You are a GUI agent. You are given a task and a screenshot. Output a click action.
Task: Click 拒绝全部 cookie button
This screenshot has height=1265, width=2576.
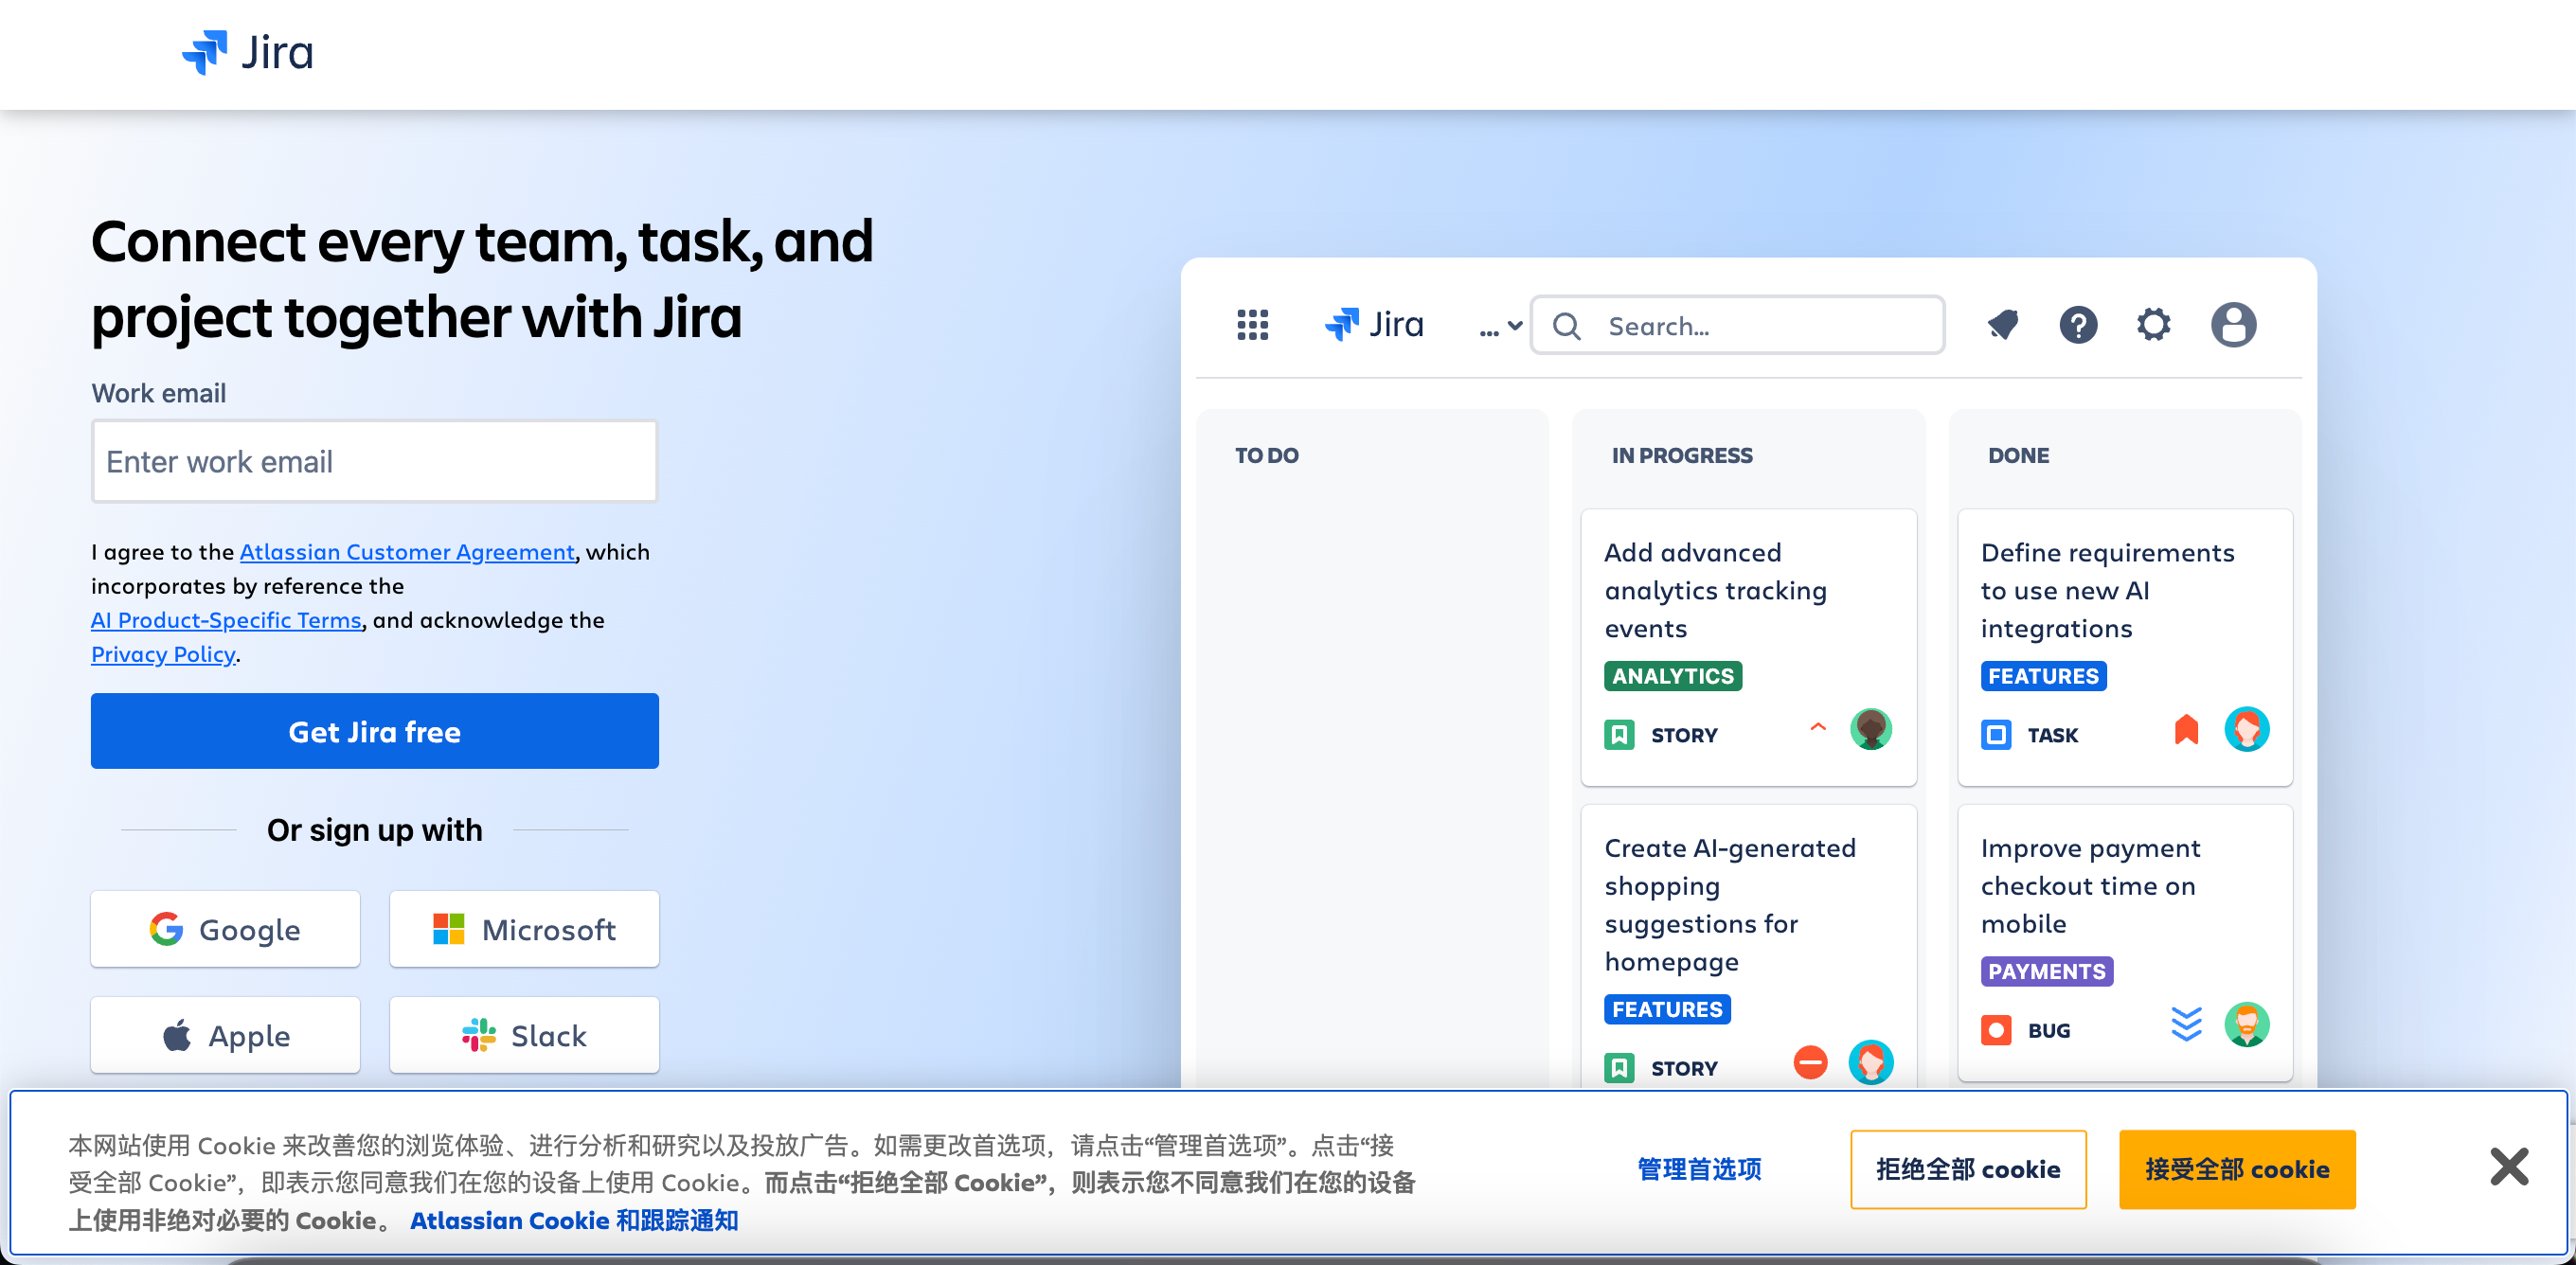tap(1967, 1169)
